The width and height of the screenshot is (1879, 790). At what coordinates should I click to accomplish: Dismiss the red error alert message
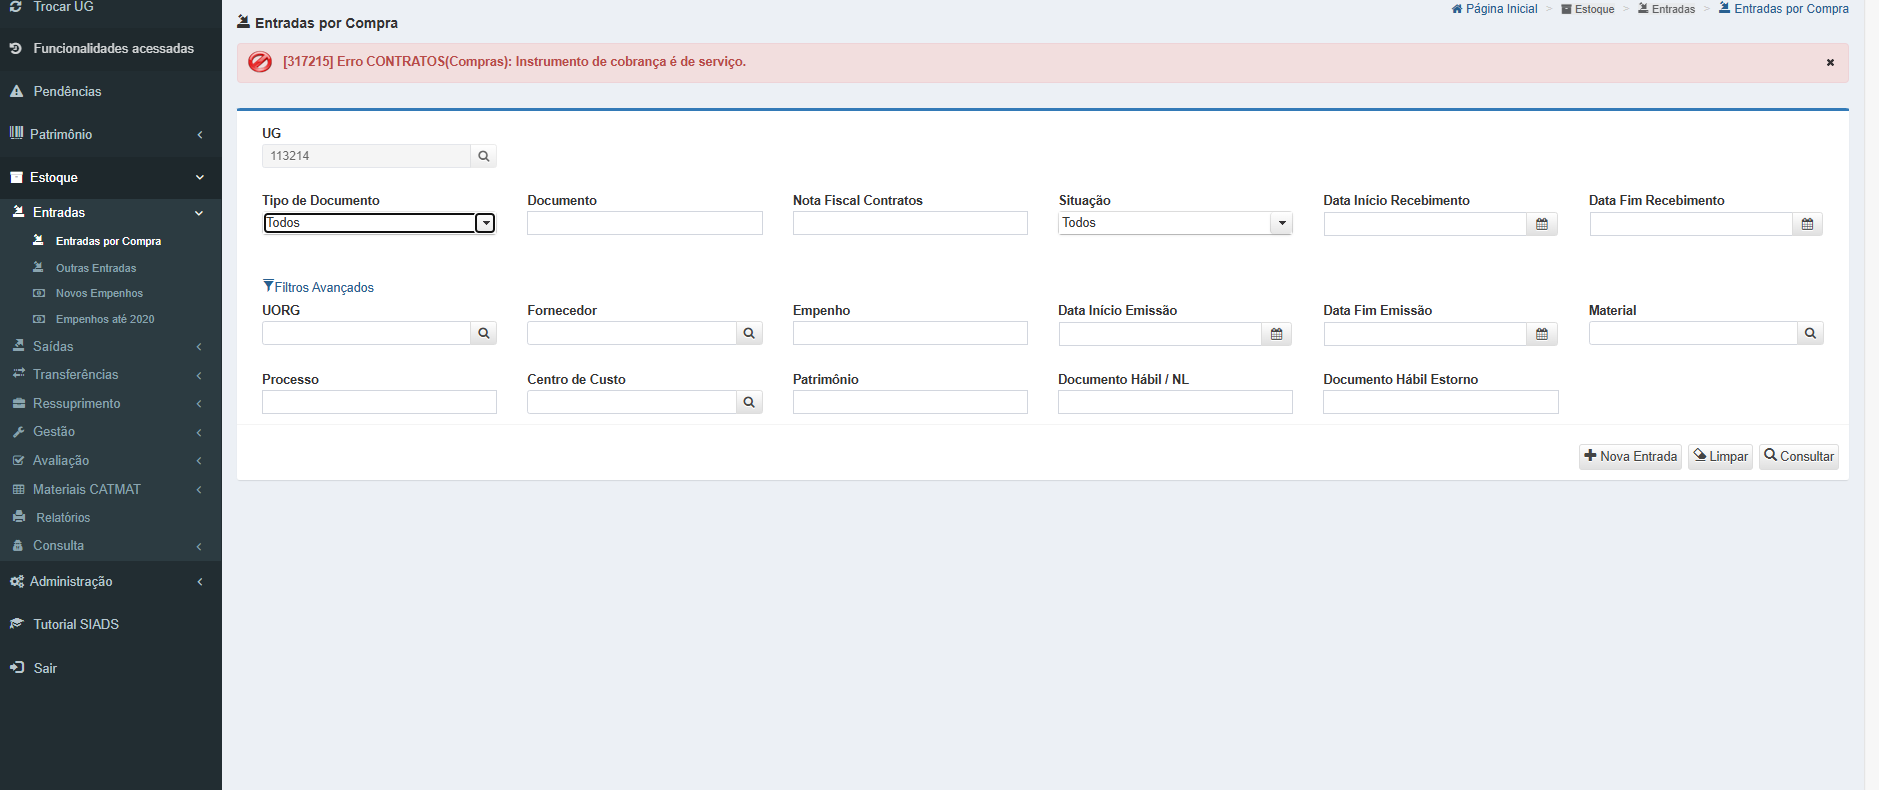coord(1830,63)
